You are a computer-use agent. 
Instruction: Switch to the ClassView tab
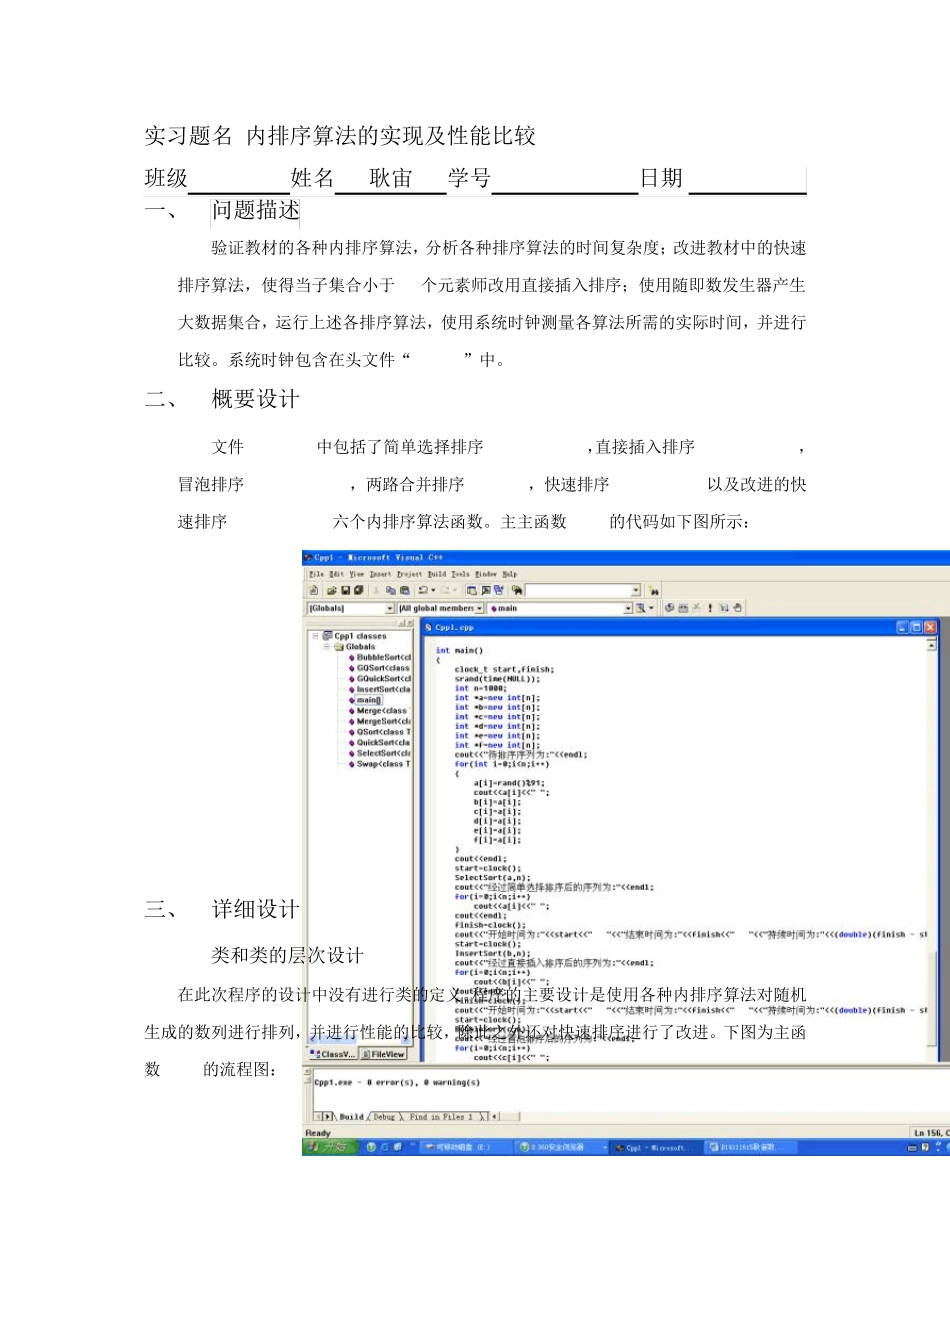tap(332, 1054)
